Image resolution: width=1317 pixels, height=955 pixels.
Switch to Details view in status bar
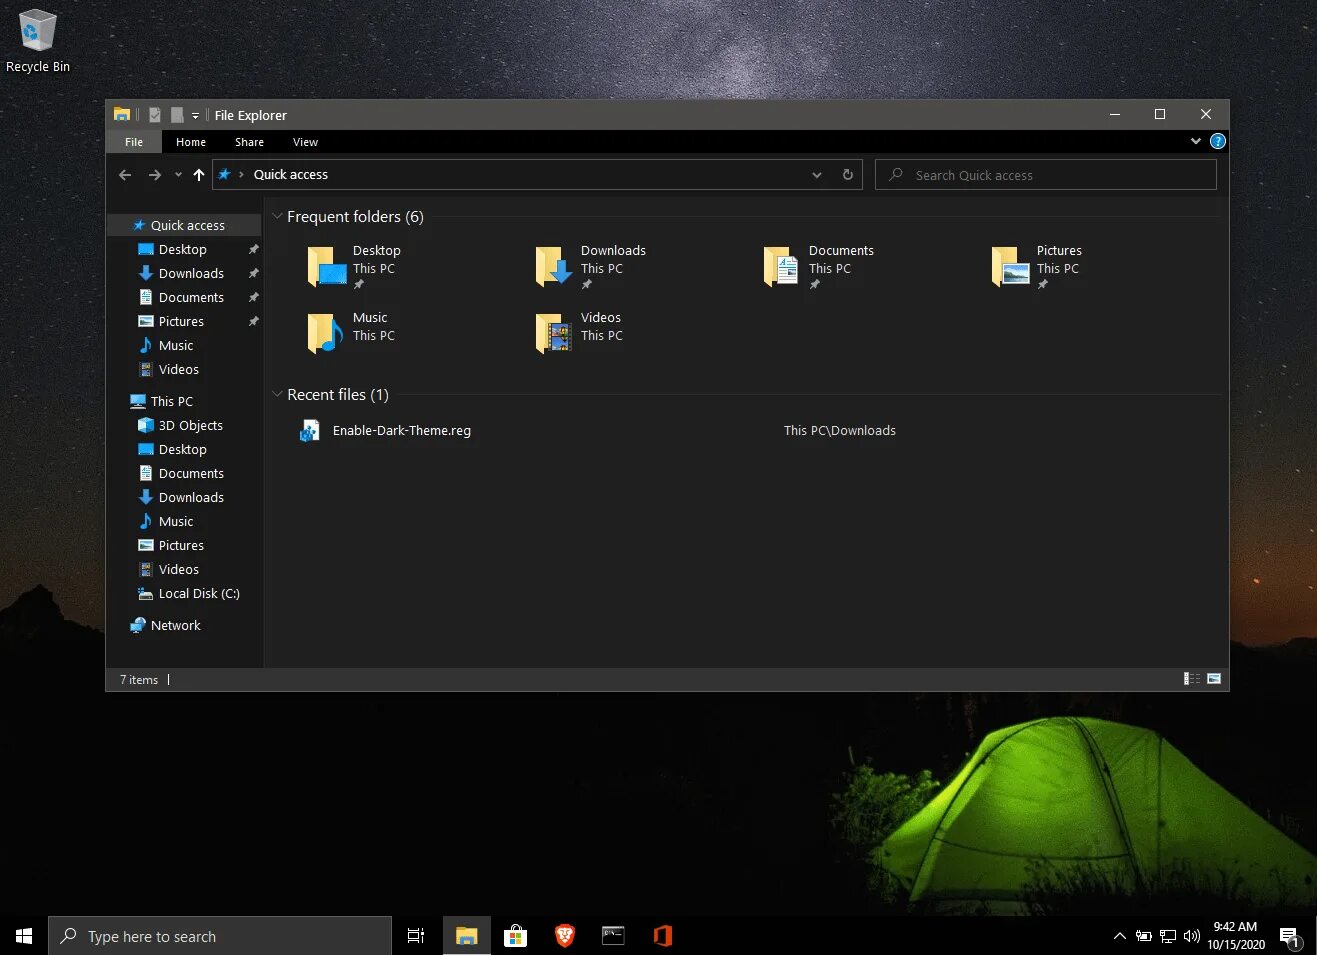1192,679
